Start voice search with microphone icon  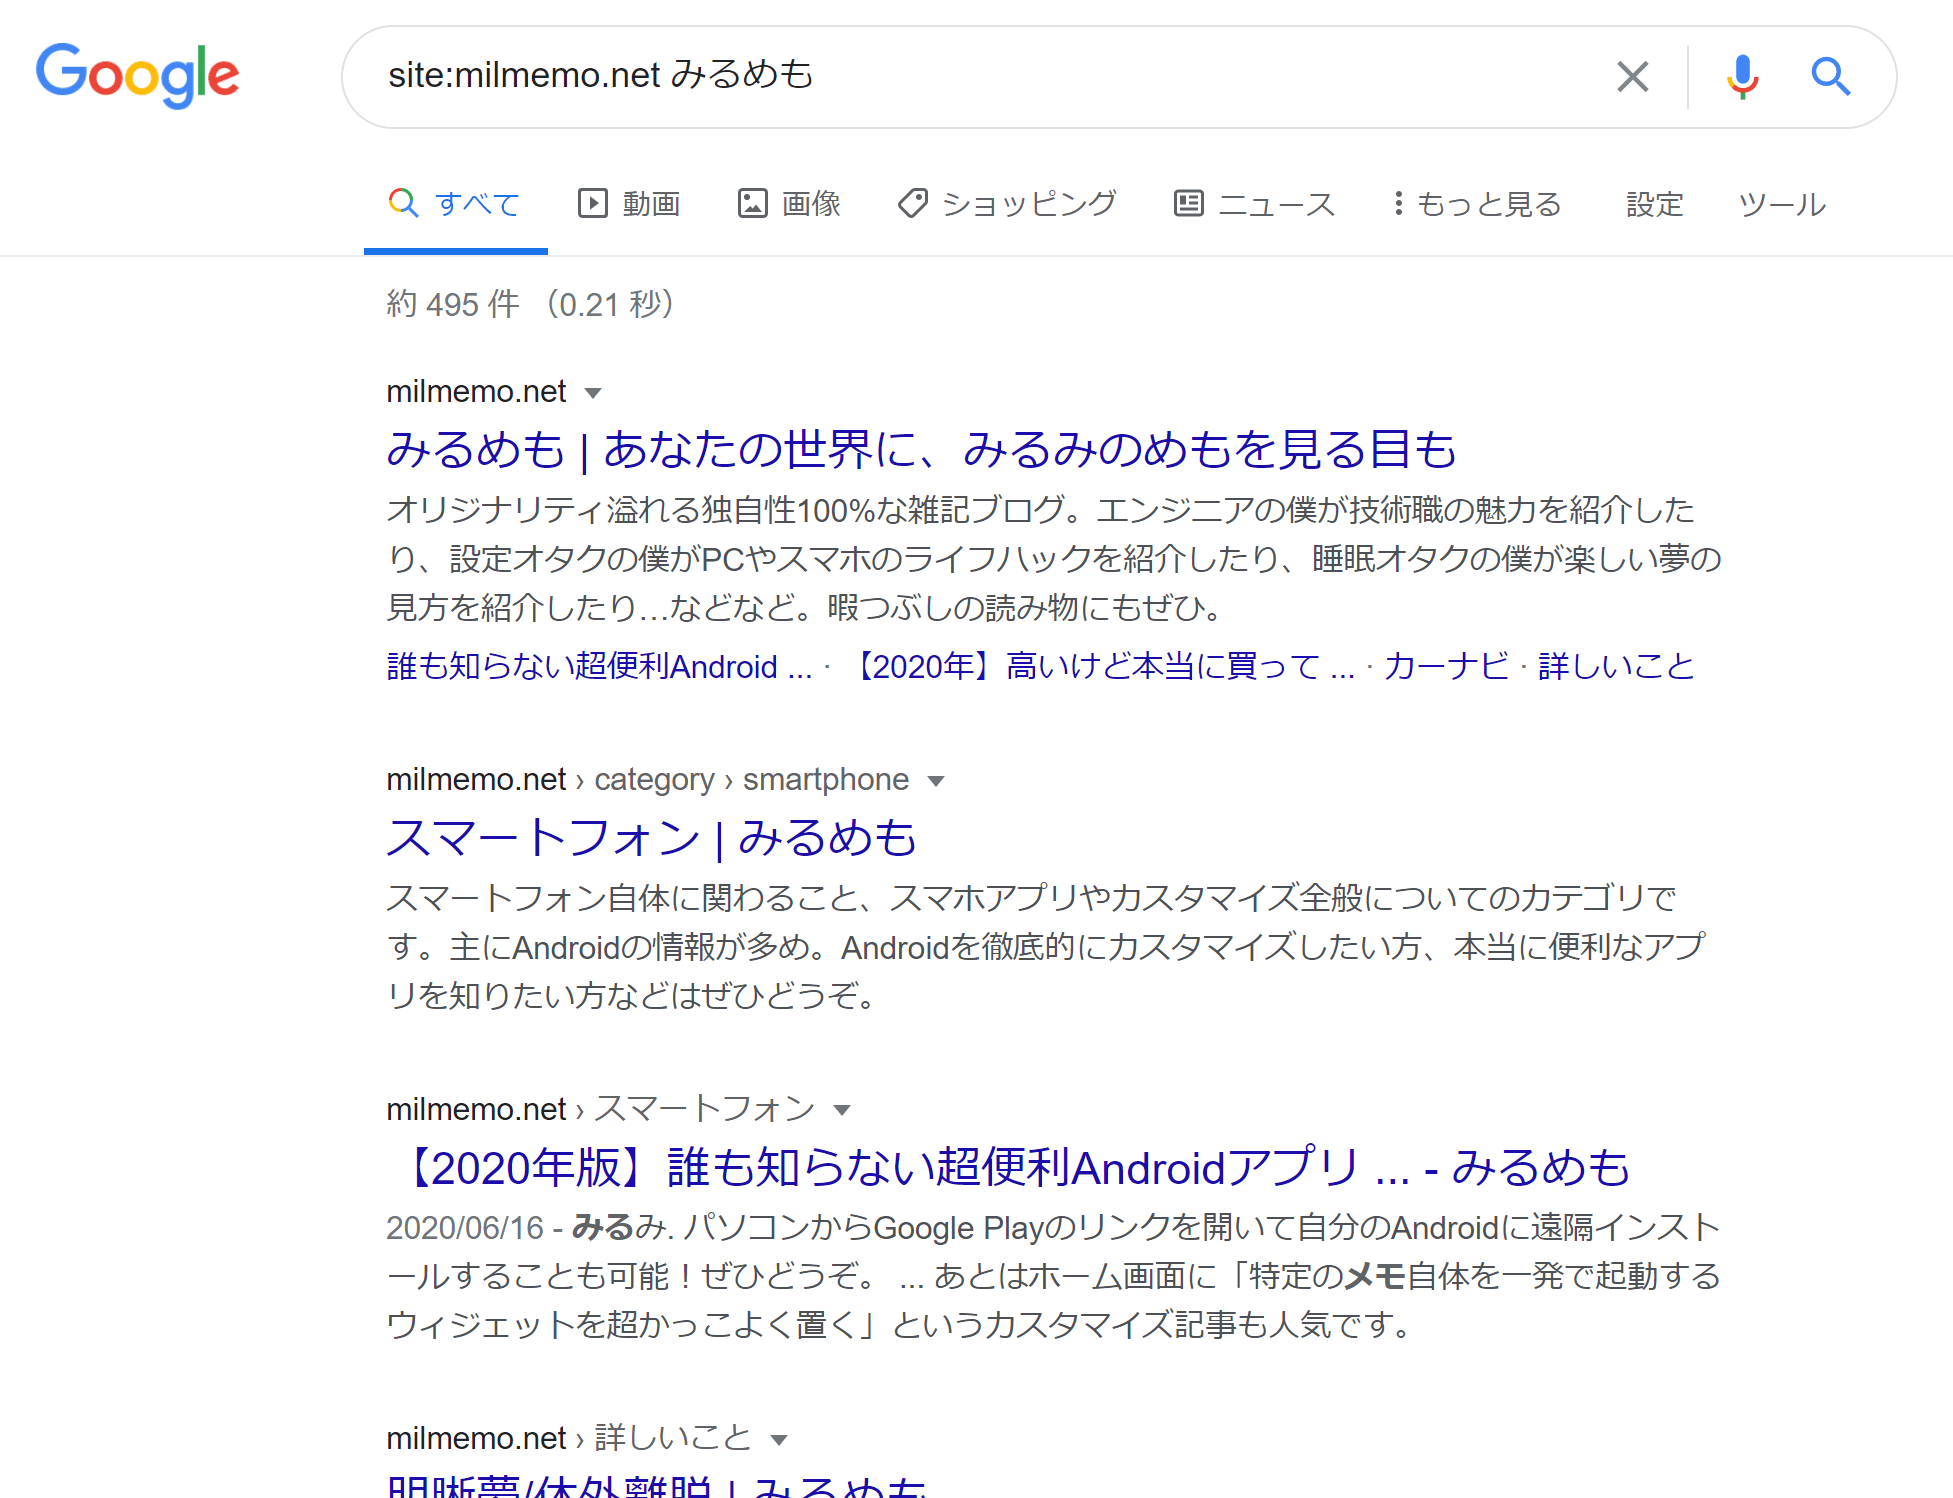point(1742,76)
